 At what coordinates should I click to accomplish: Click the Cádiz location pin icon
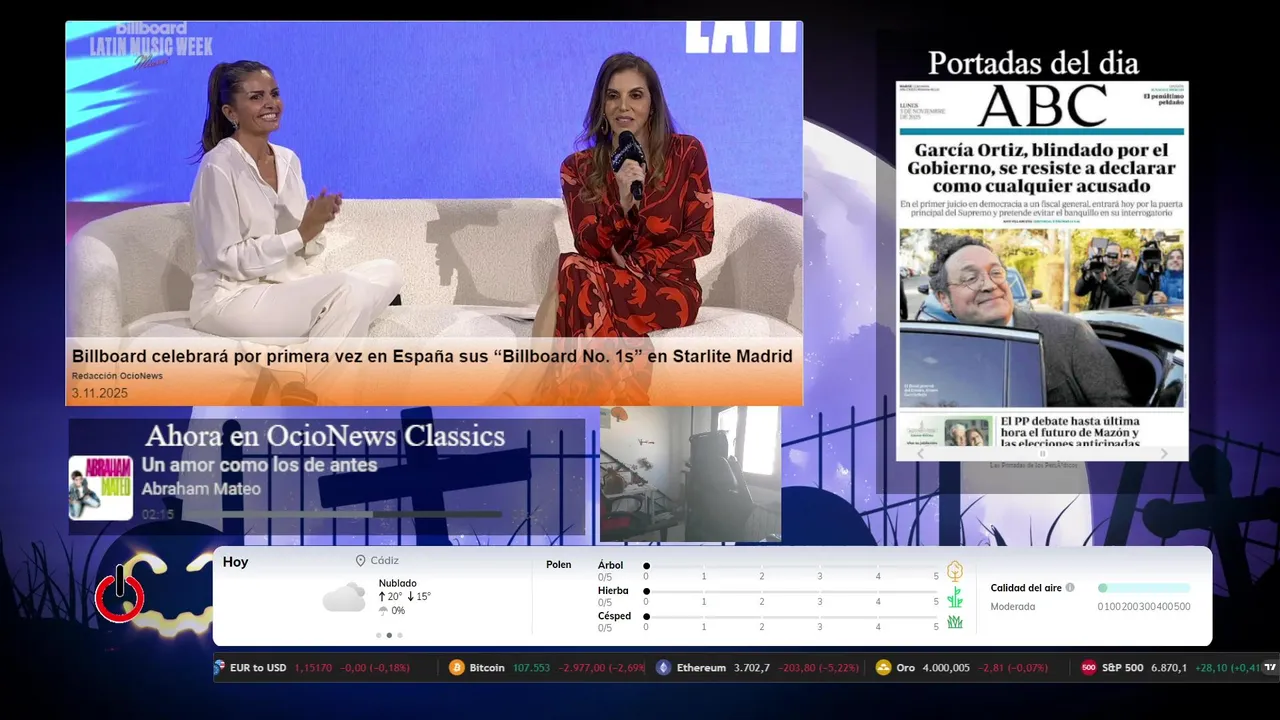360,561
